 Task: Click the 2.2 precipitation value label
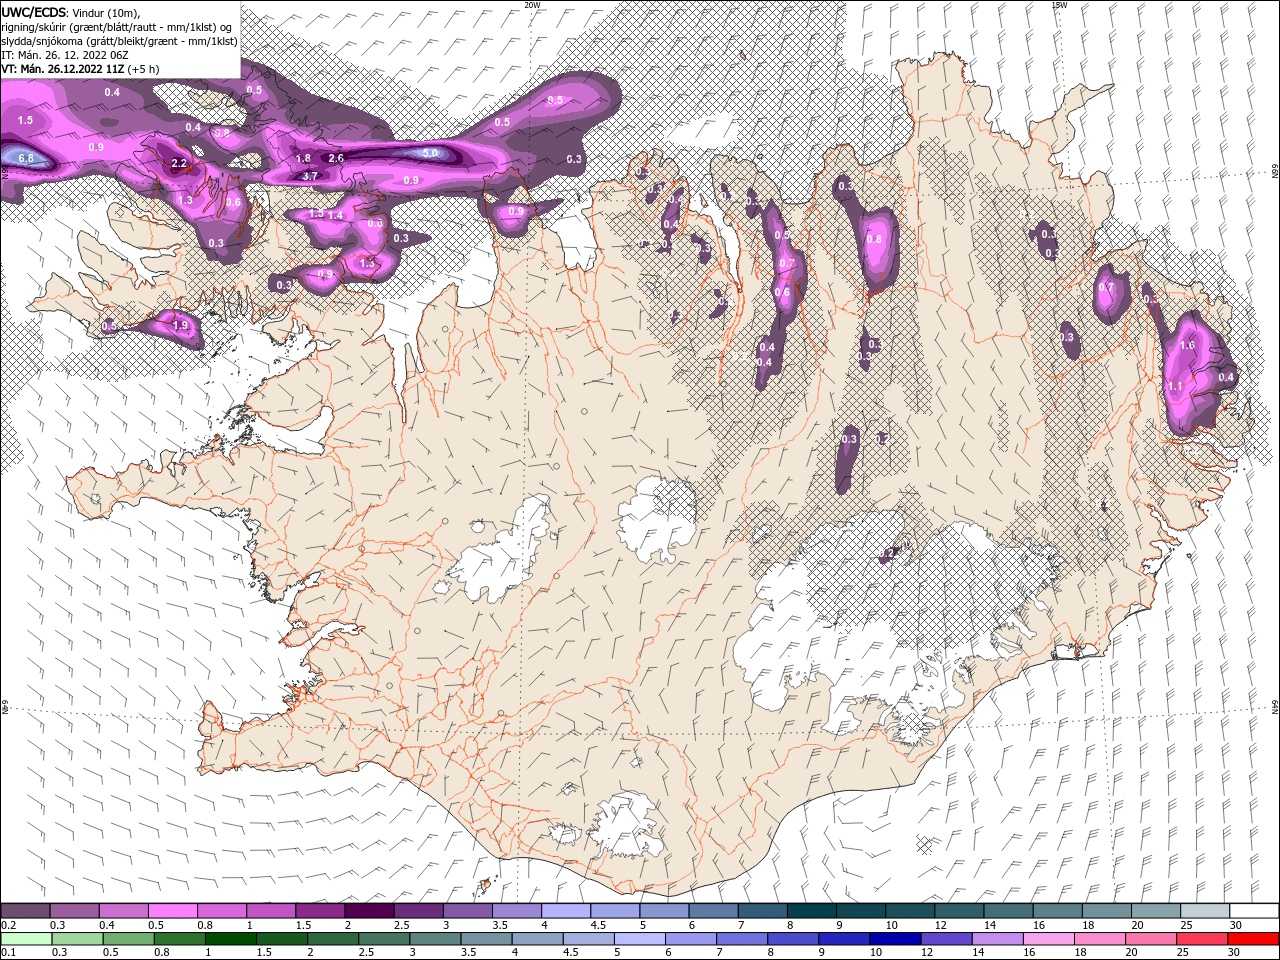tap(179, 163)
